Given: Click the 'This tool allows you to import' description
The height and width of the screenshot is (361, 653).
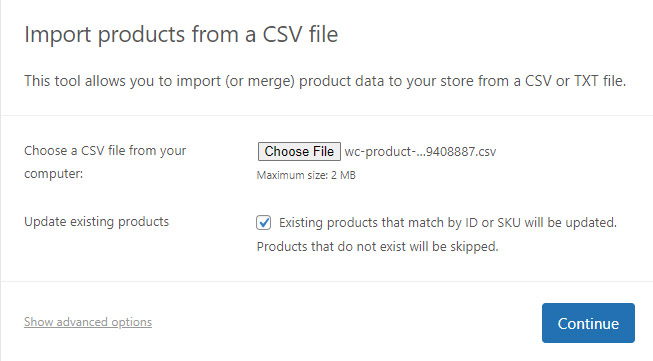Looking at the screenshot, I should click(325, 81).
